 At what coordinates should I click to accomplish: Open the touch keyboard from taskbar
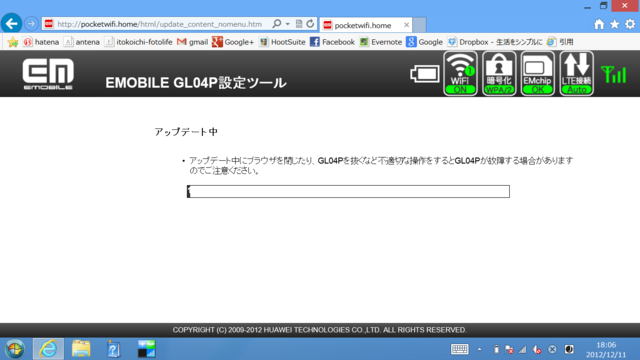(x=460, y=349)
